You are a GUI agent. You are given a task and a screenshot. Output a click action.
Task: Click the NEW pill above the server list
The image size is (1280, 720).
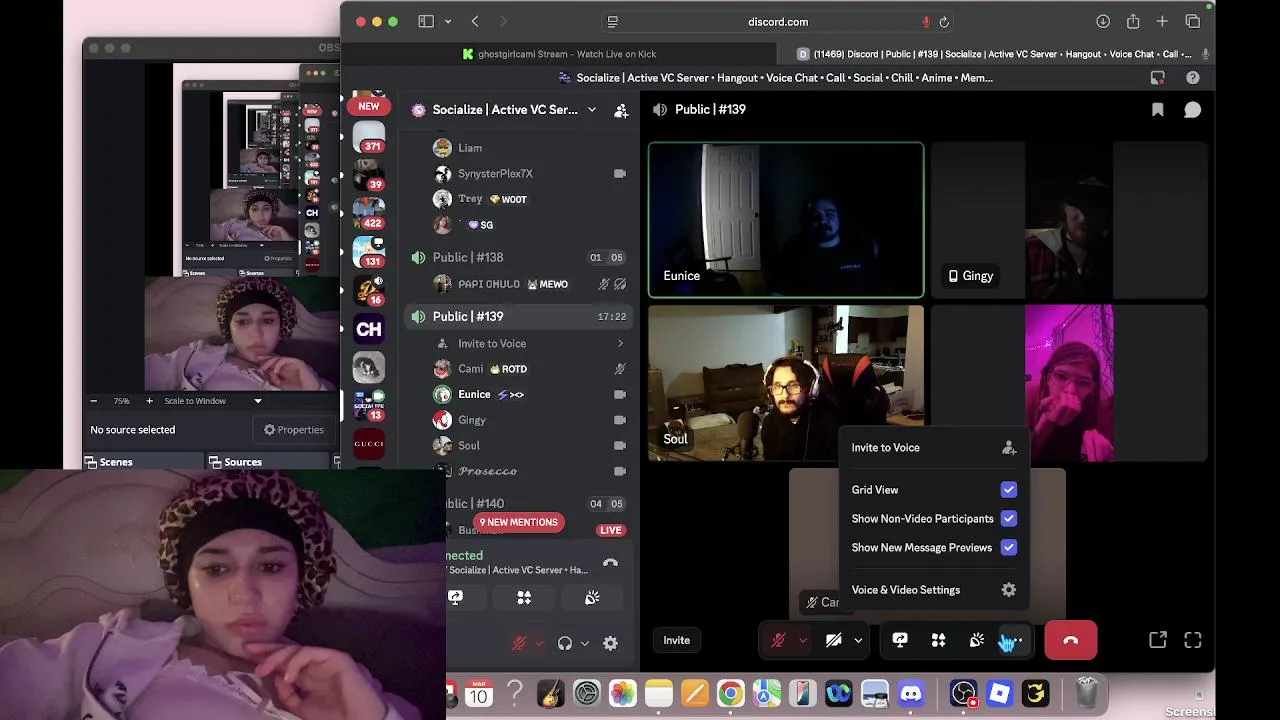point(369,106)
